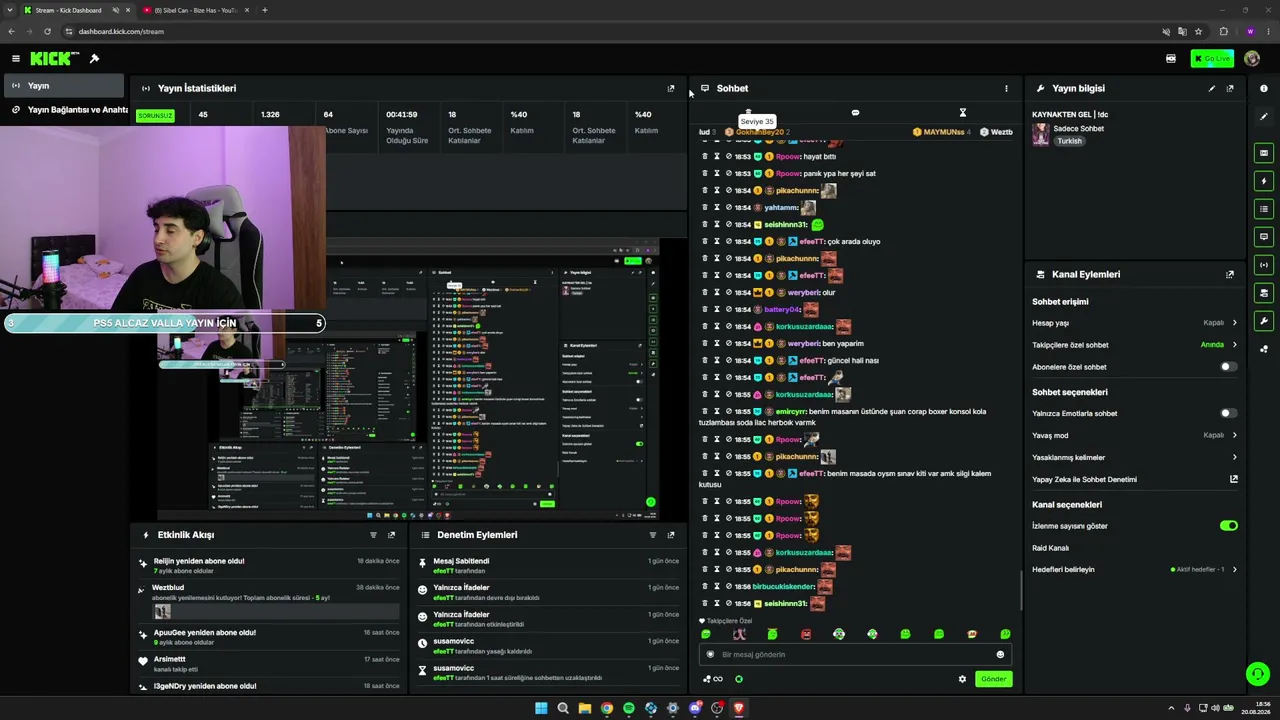The image size is (1280, 720).
Task: Open Windows taskbar search
Action: tap(563, 708)
